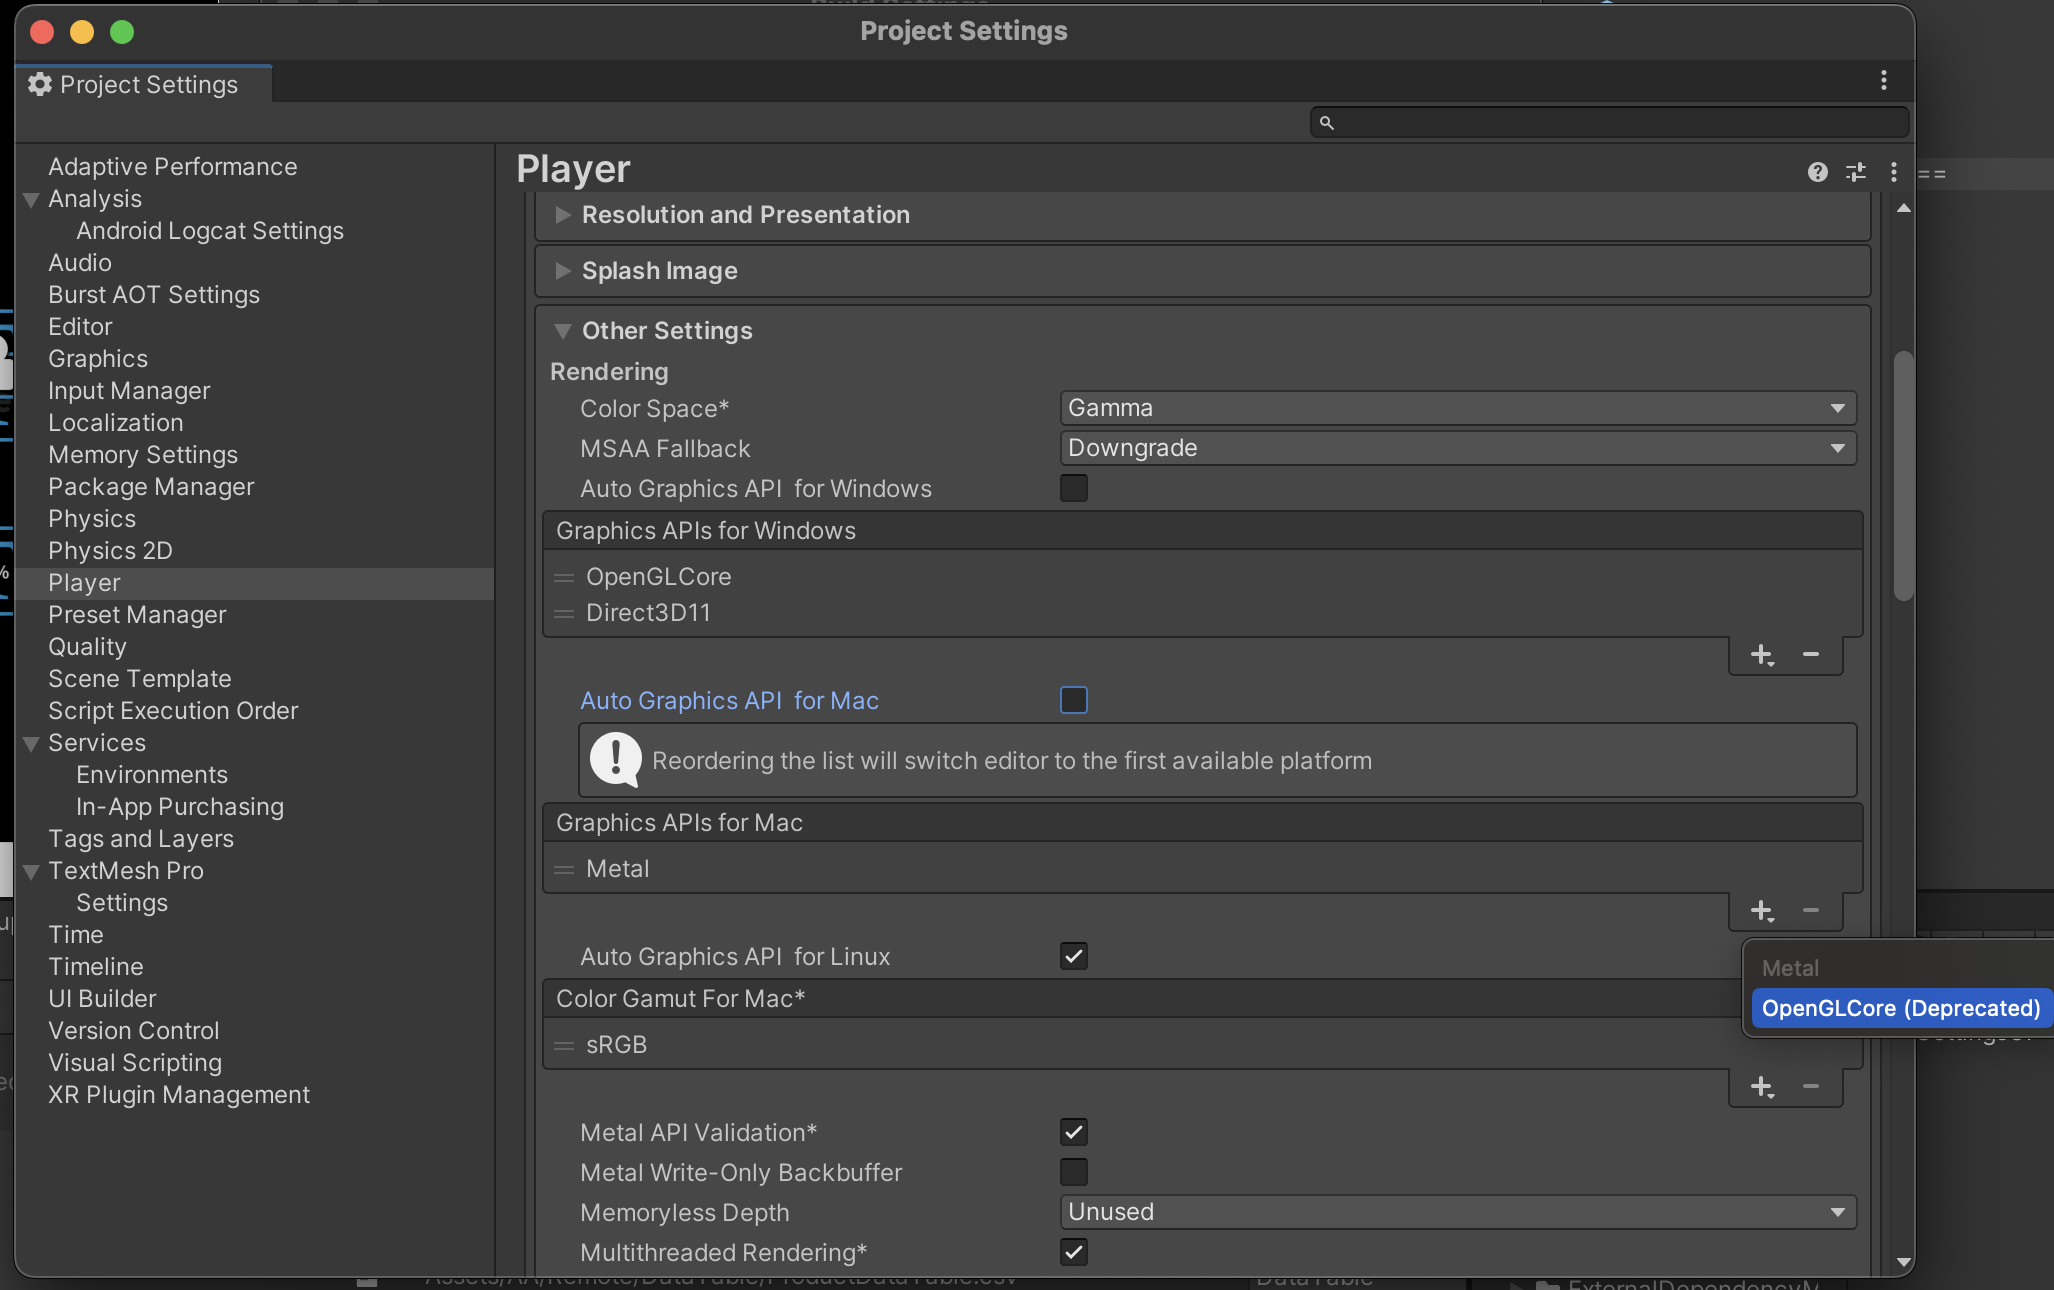Viewport: 2054px width, 1290px height.
Task: Open Memoryless Depth dropdown
Action: [x=1458, y=1212]
